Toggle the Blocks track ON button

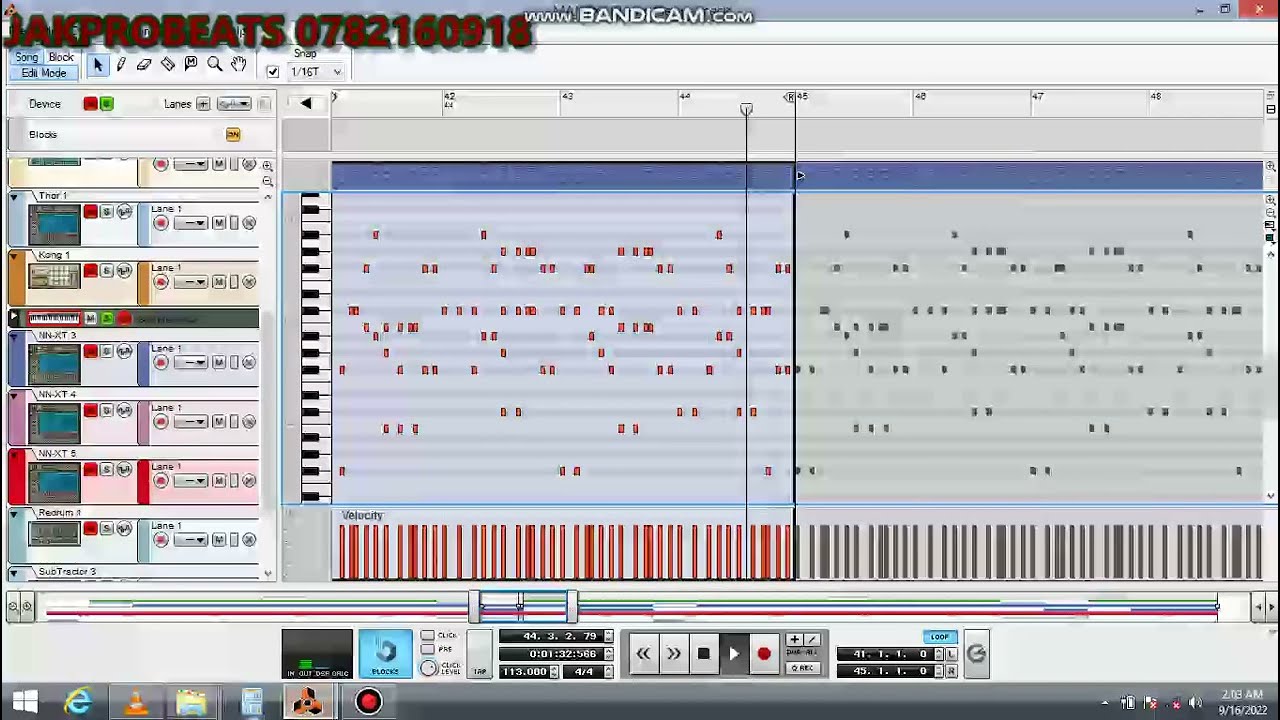[x=233, y=135]
